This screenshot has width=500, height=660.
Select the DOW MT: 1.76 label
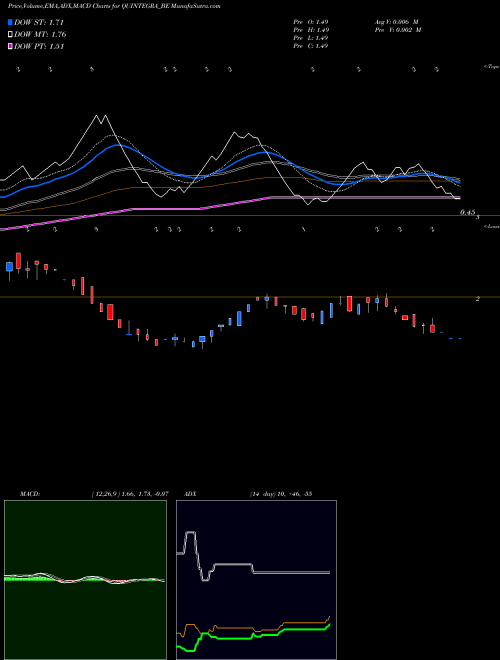40,35
